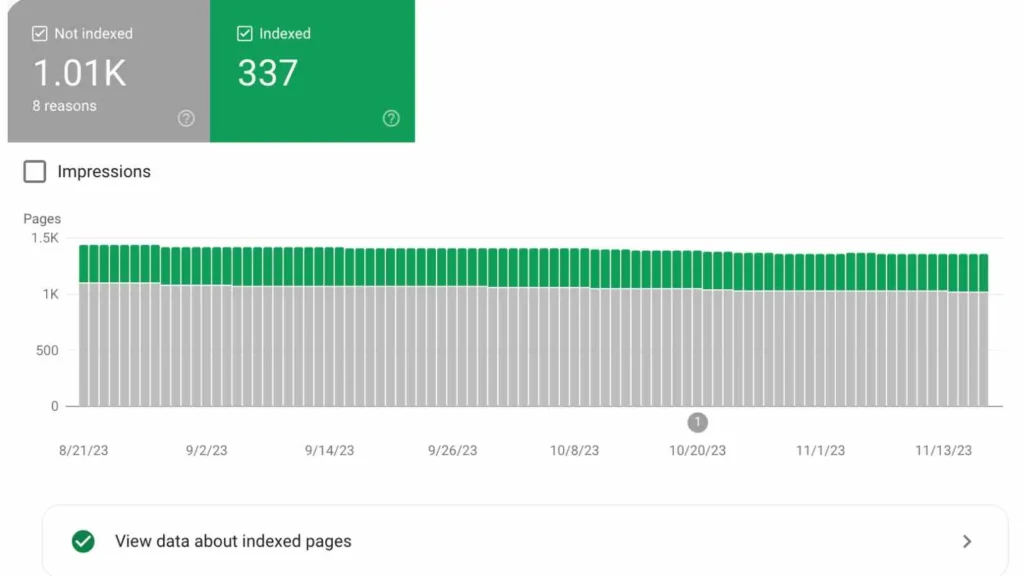Click the help icon on Indexed card
This screenshot has width=1024, height=576.
pyautogui.click(x=391, y=118)
